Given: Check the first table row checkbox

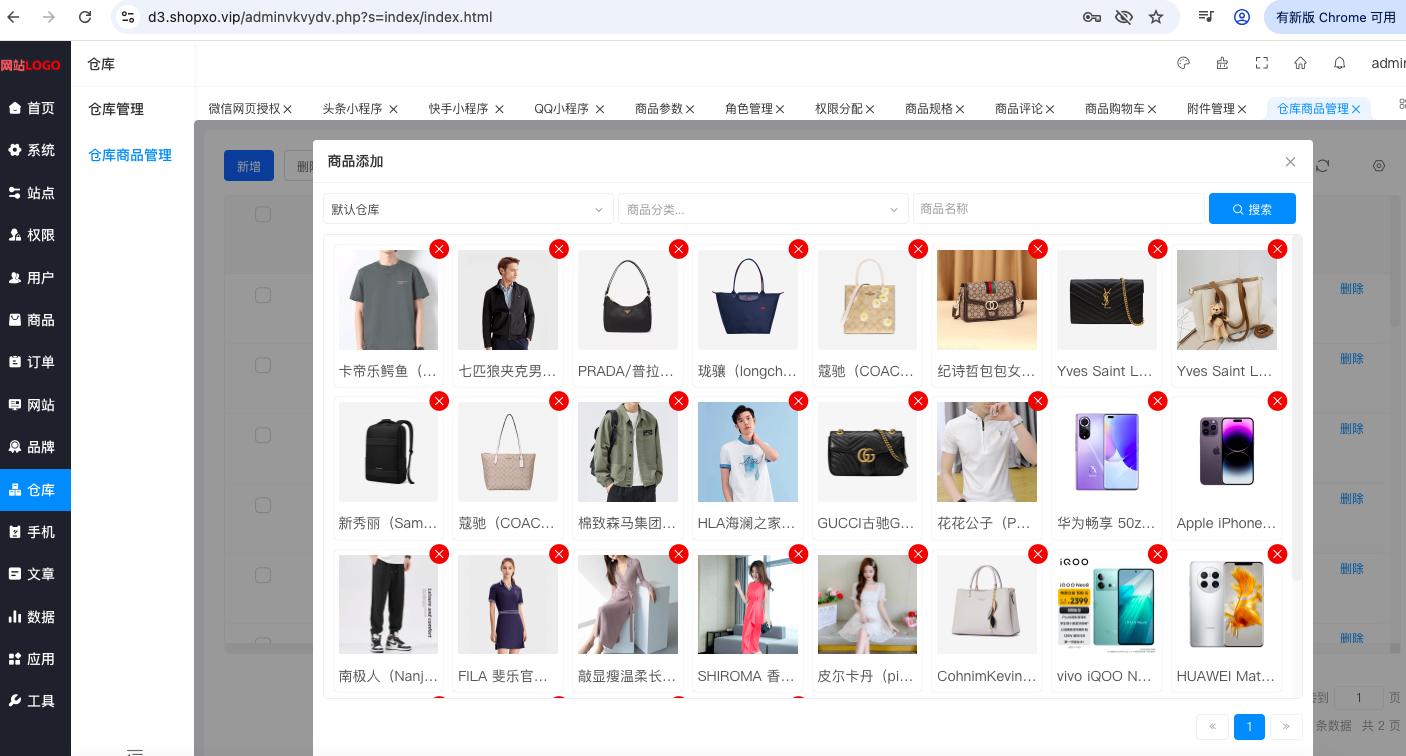Looking at the screenshot, I should coord(263,295).
